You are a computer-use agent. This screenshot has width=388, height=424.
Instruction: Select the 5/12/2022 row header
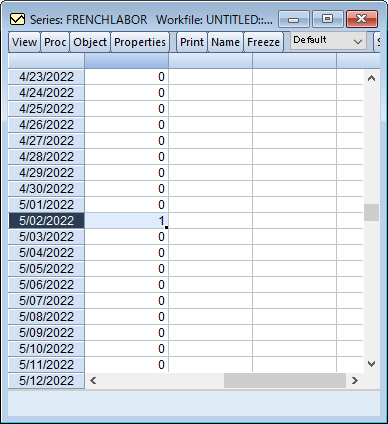(x=46, y=381)
